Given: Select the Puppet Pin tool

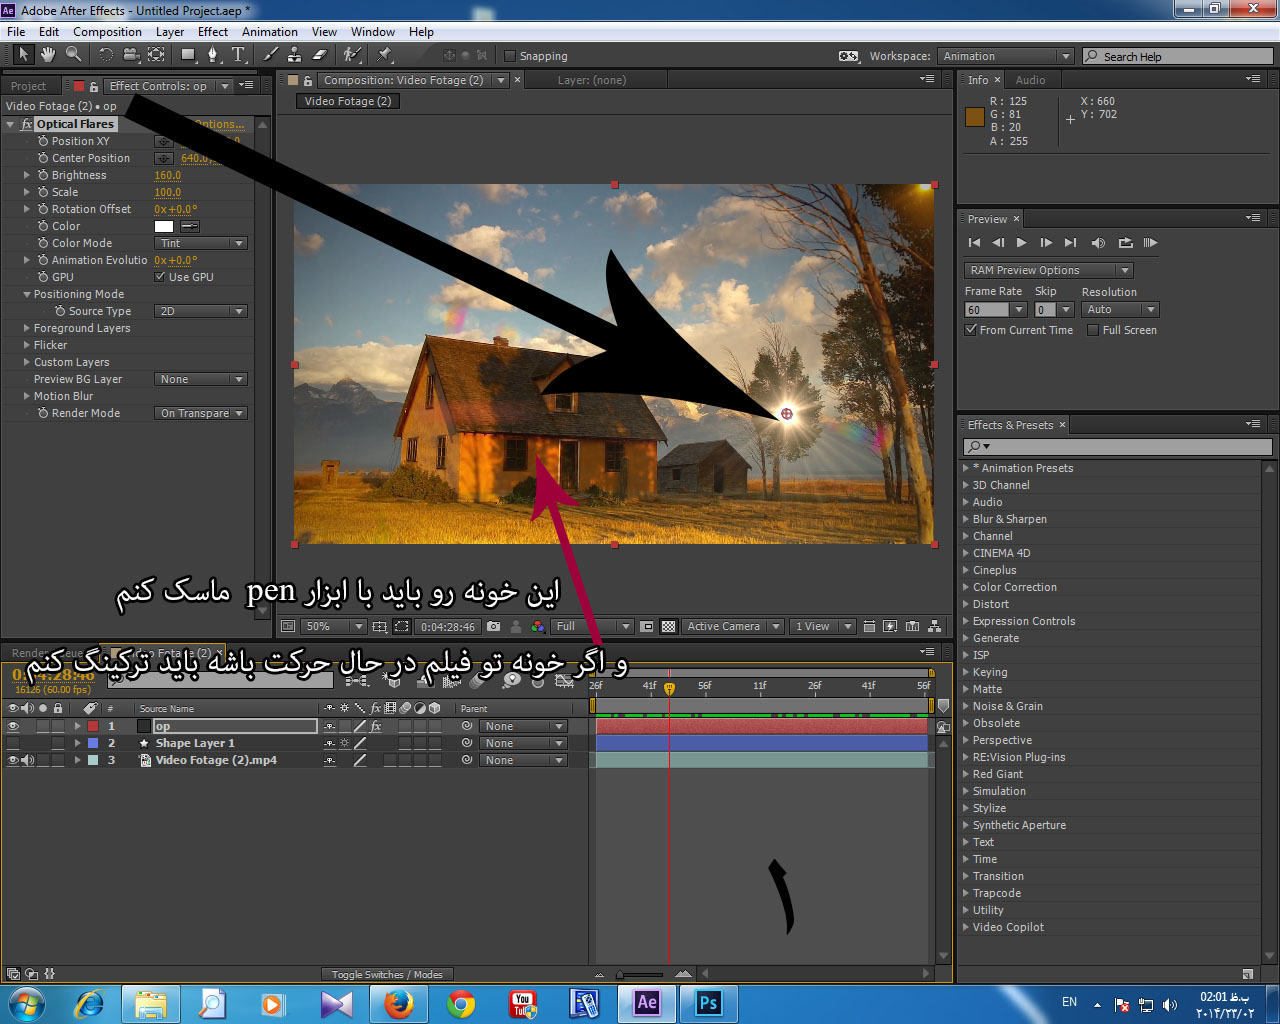Looking at the screenshot, I should (384, 54).
